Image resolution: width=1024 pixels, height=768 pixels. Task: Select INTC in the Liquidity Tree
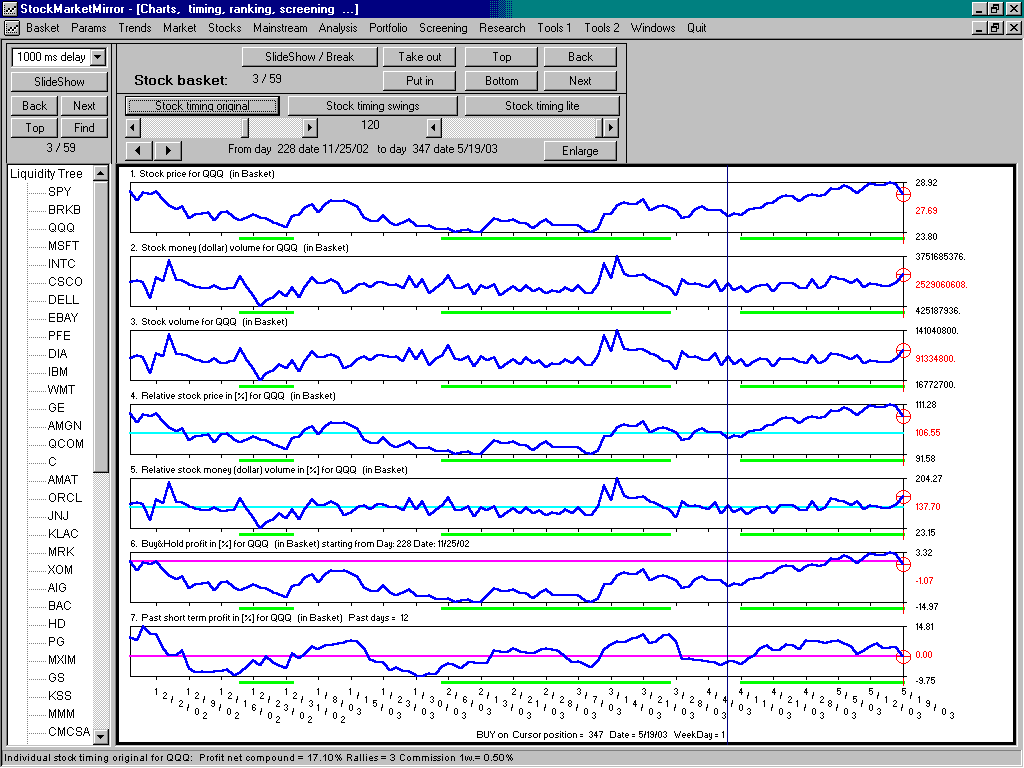(62, 264)
